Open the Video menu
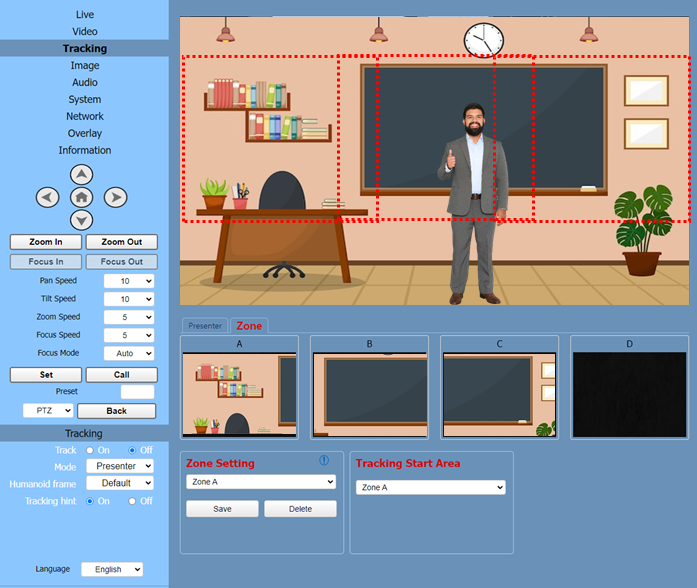This screenshot has height=588, width=697. click(x=84, y=32)
